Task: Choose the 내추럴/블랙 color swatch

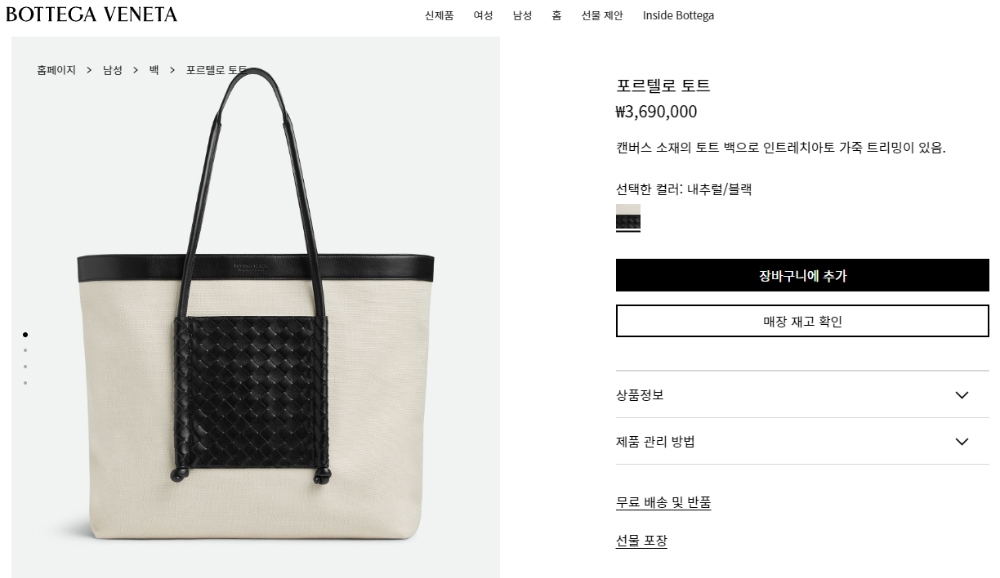Action: click(x=628, y=218)
